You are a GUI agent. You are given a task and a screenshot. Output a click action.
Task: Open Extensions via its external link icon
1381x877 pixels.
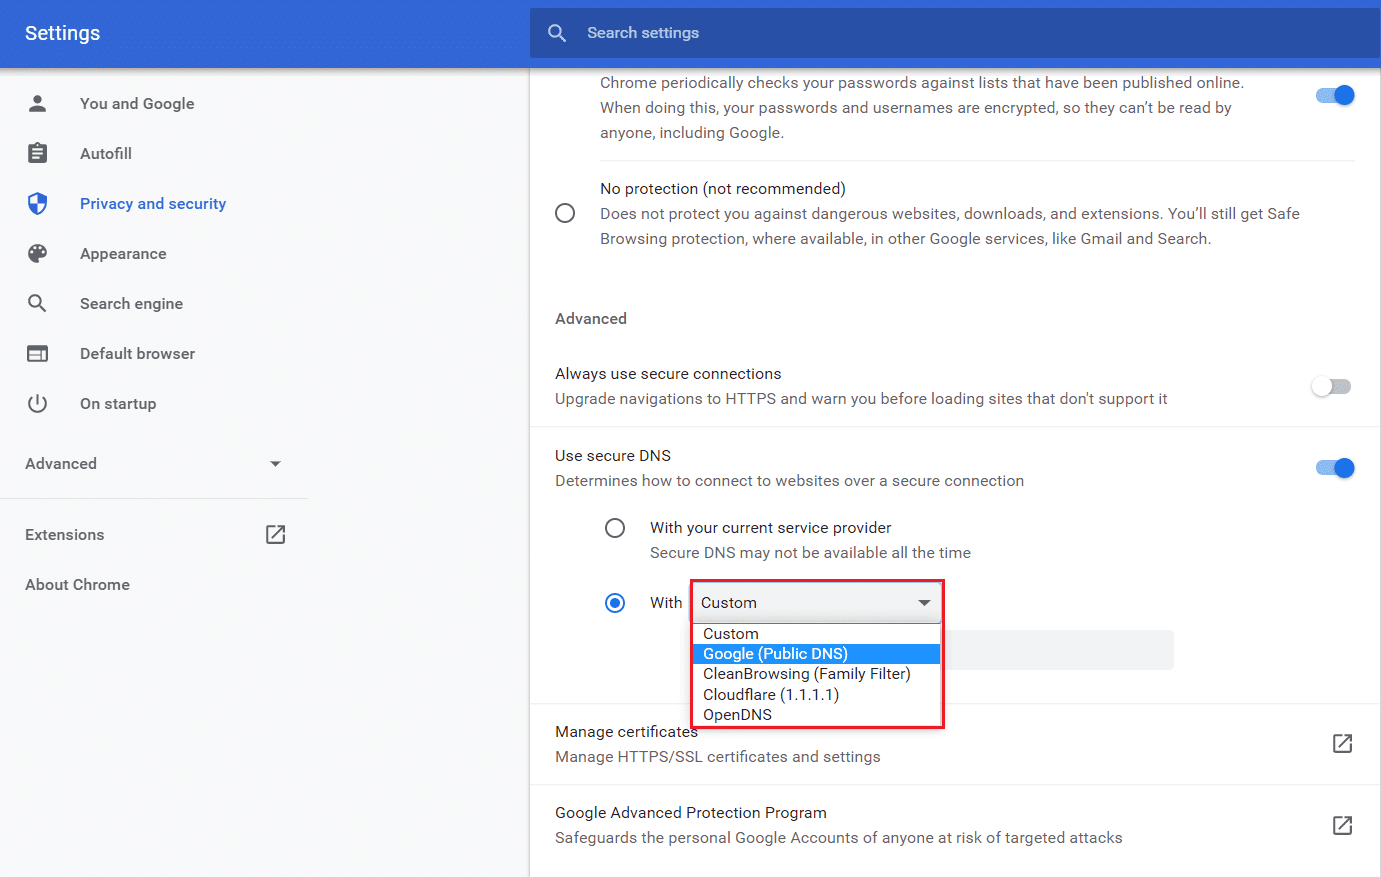coord(275,534)
